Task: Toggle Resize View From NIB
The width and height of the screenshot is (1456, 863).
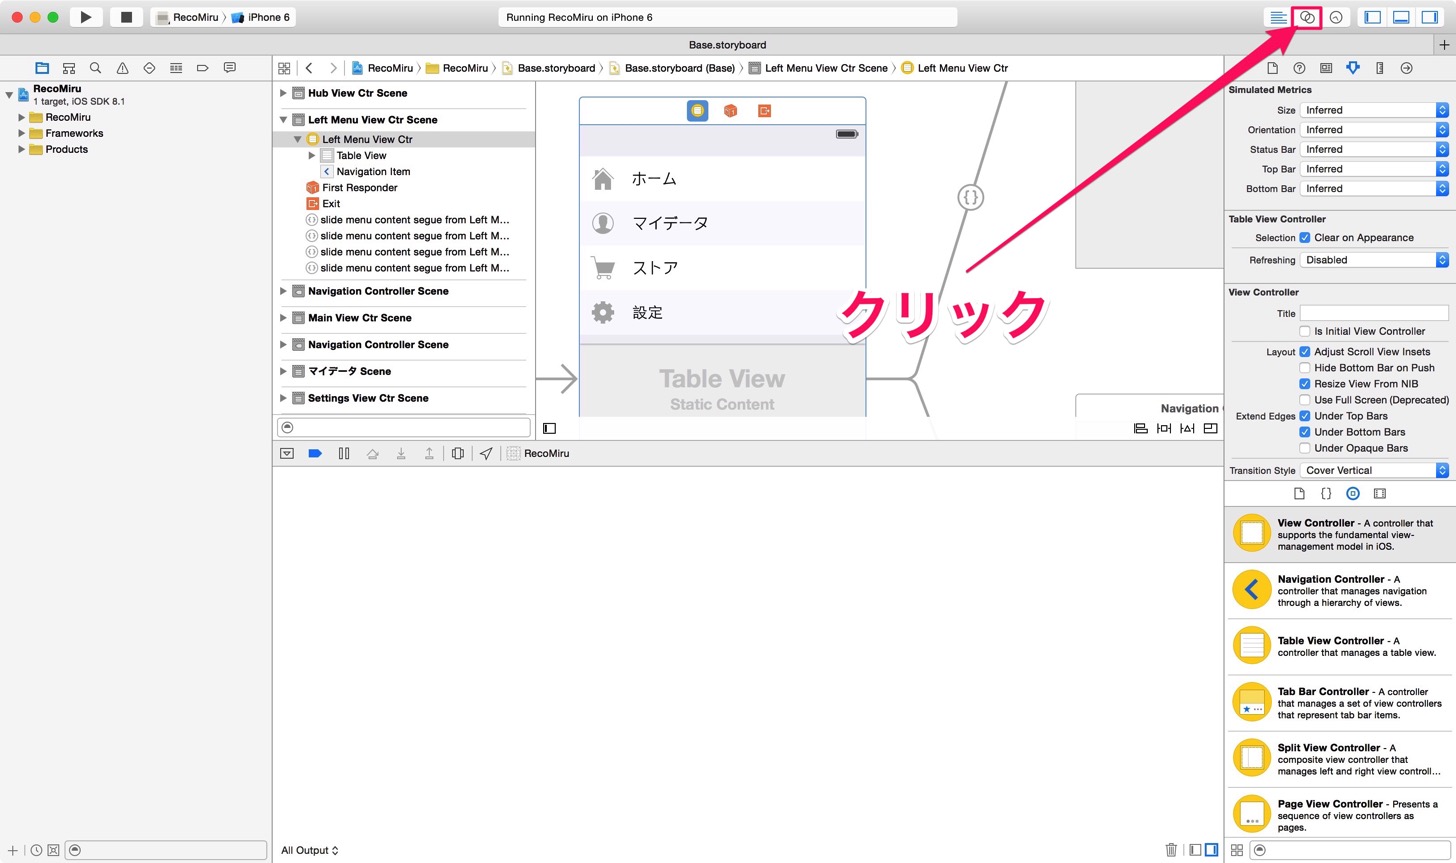Action: click(1305, 384)
